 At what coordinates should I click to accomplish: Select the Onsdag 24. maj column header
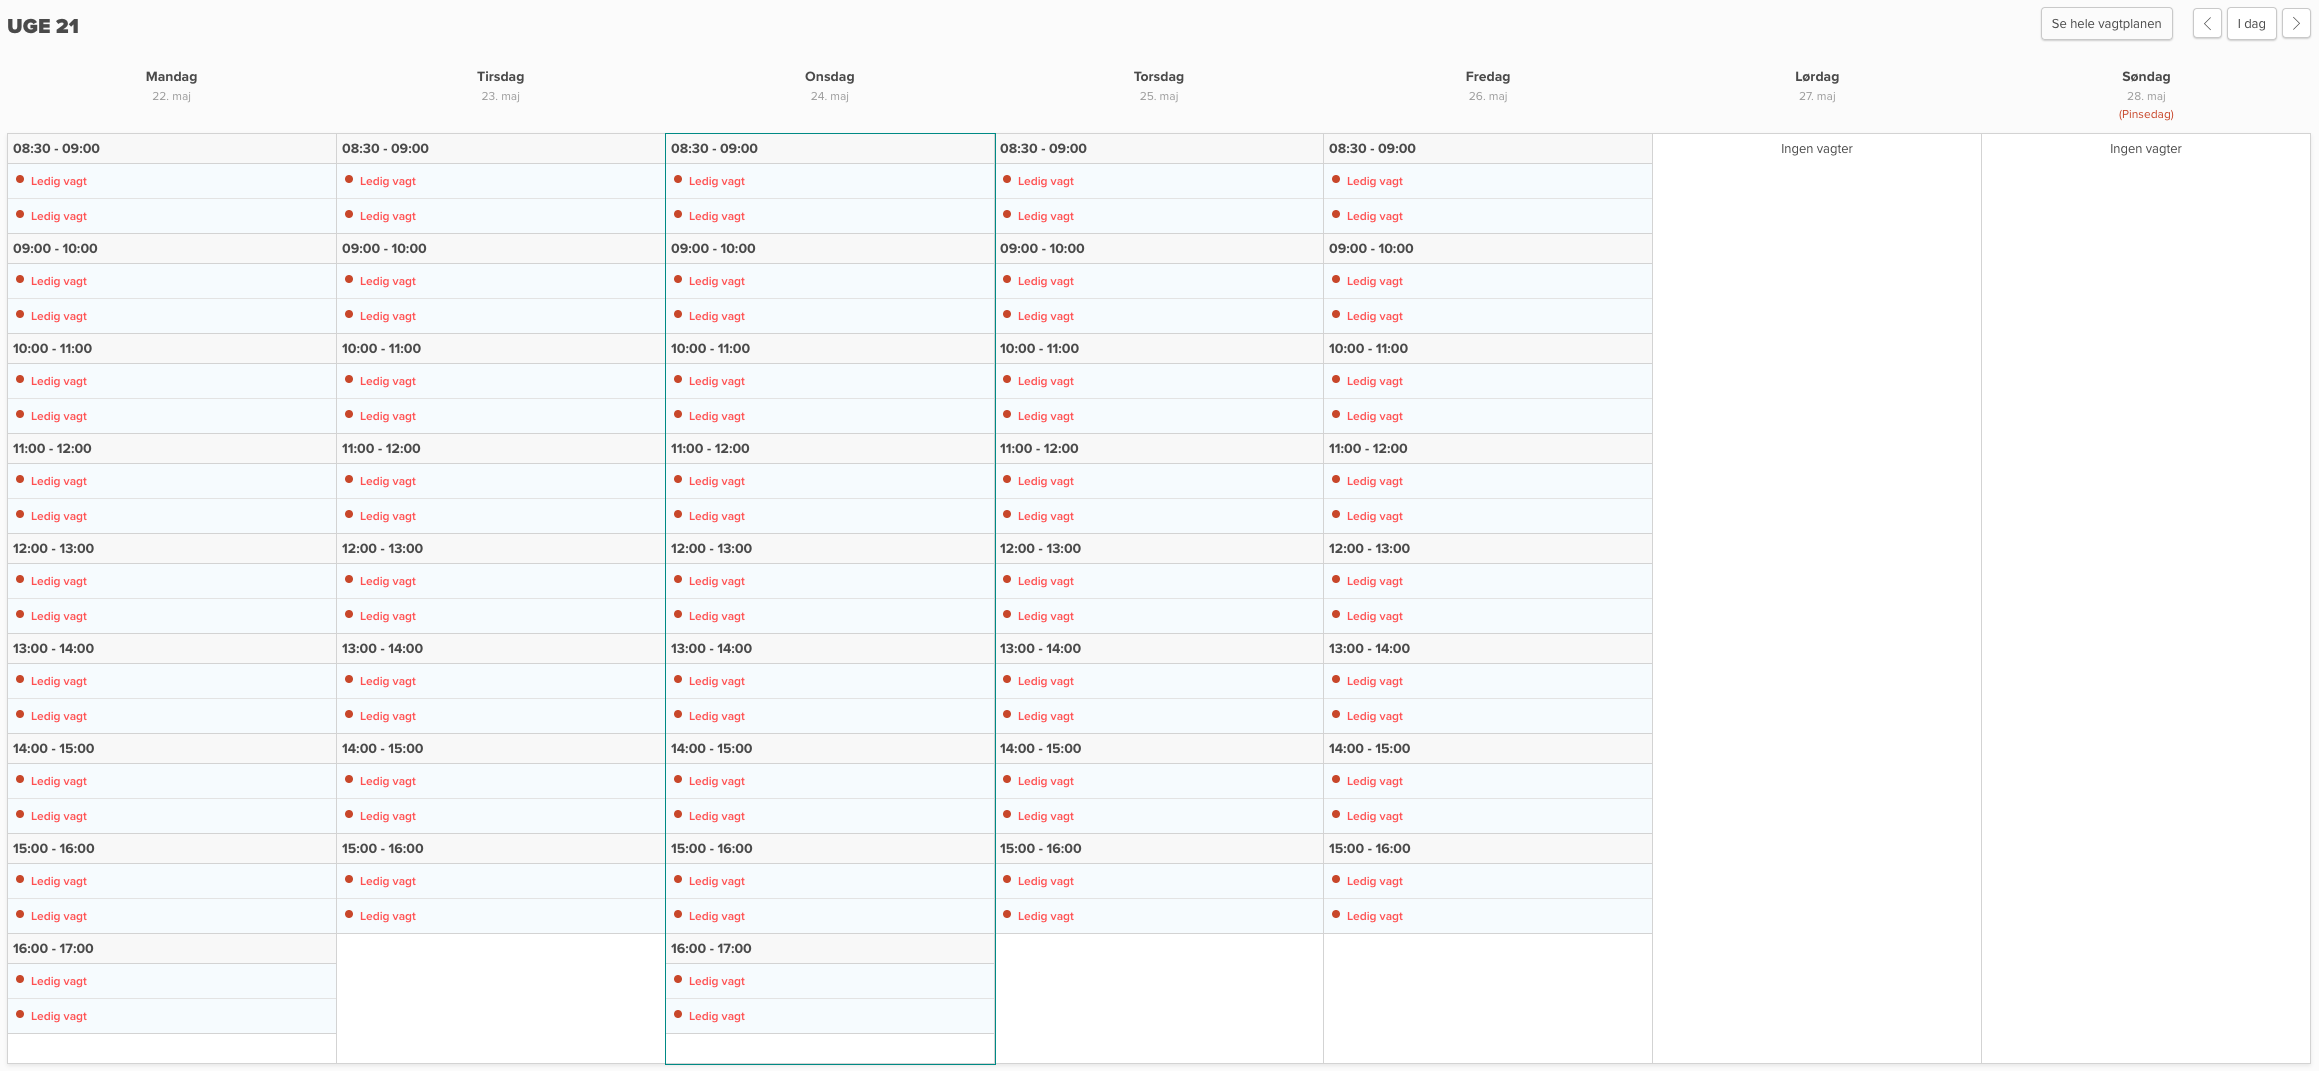pyautogui.click(x=829, y=85)
